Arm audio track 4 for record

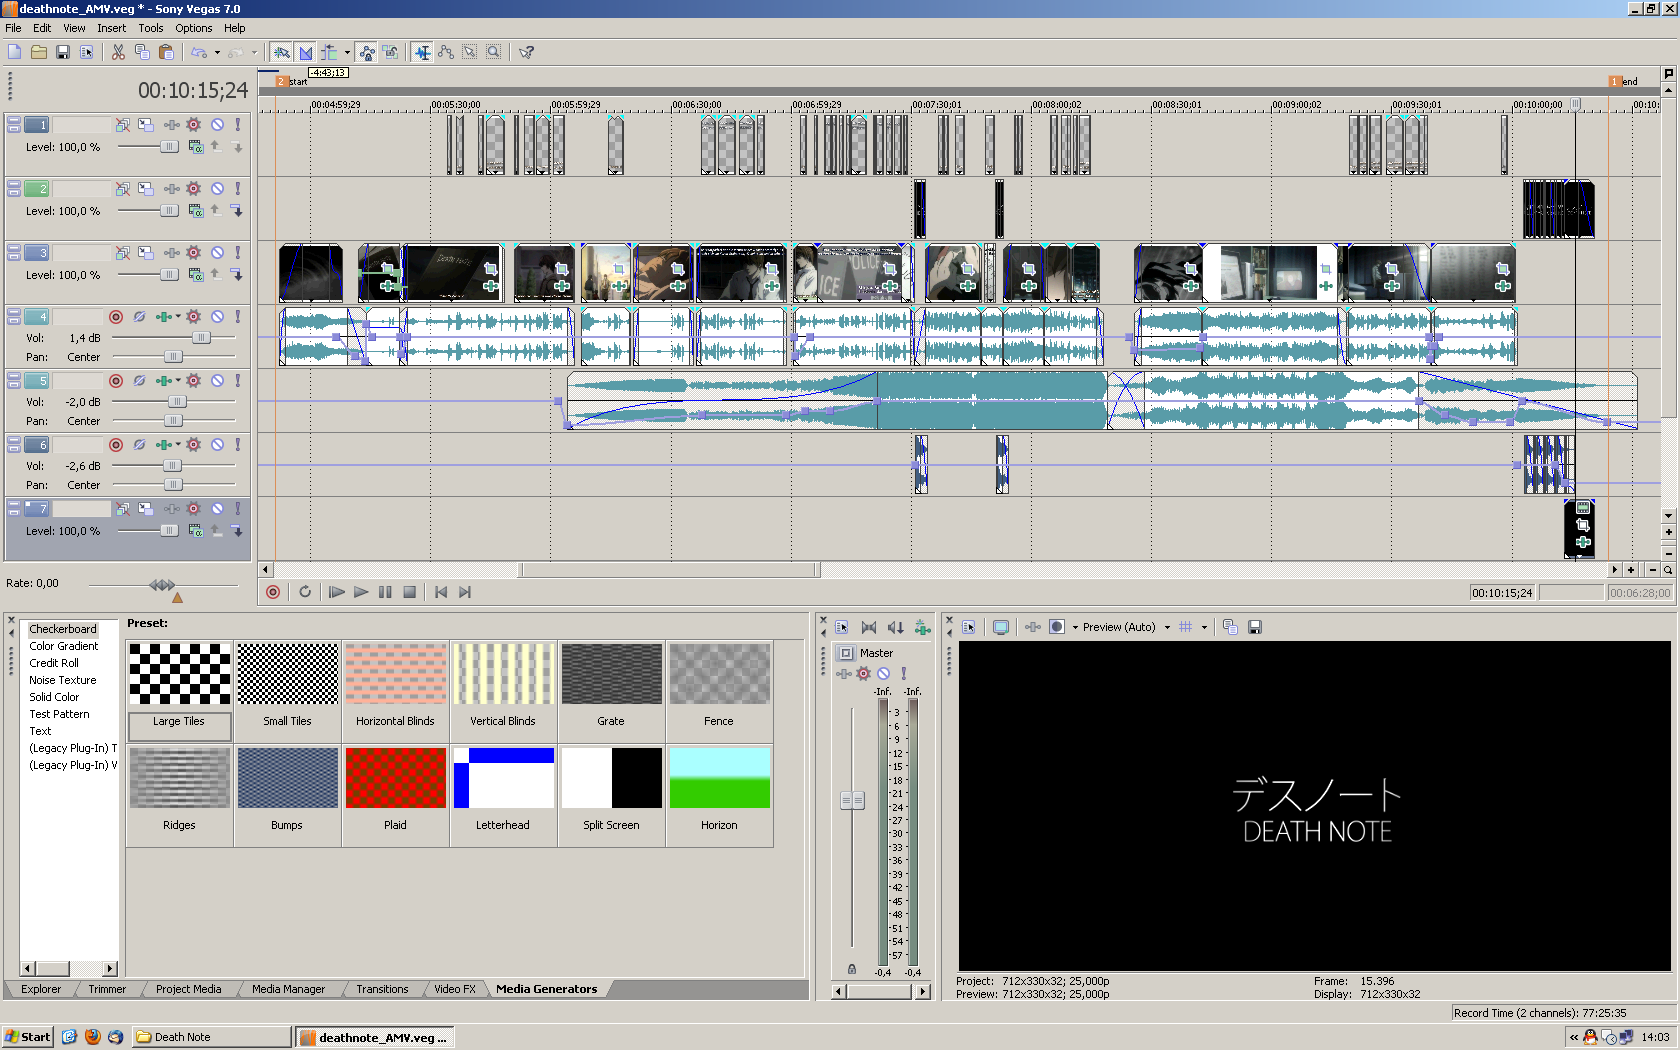click(116, 317)
